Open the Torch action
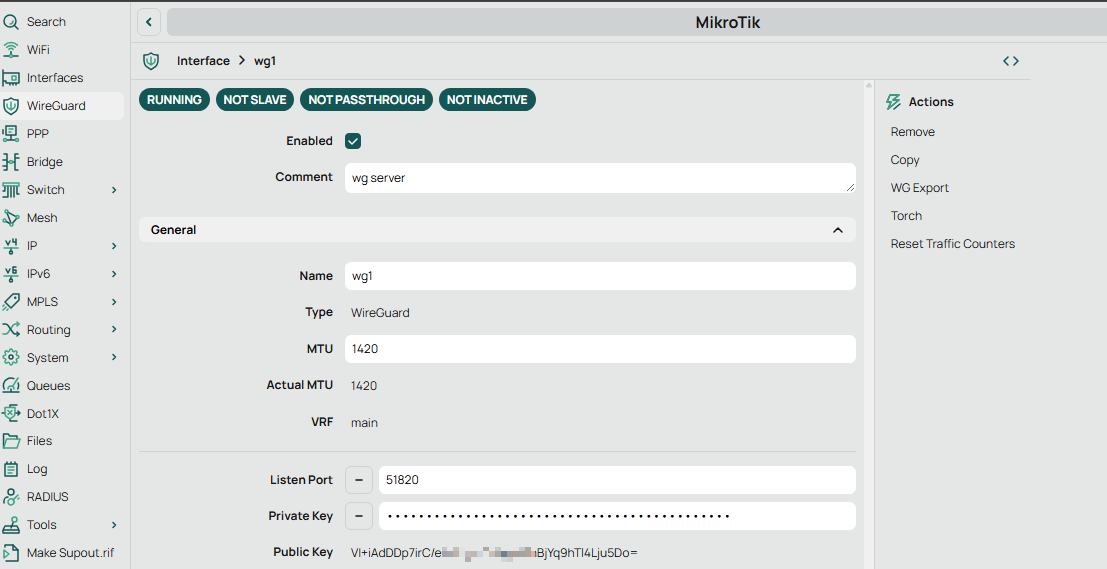Screen dimensions: 1107x569 click(906, 216)
